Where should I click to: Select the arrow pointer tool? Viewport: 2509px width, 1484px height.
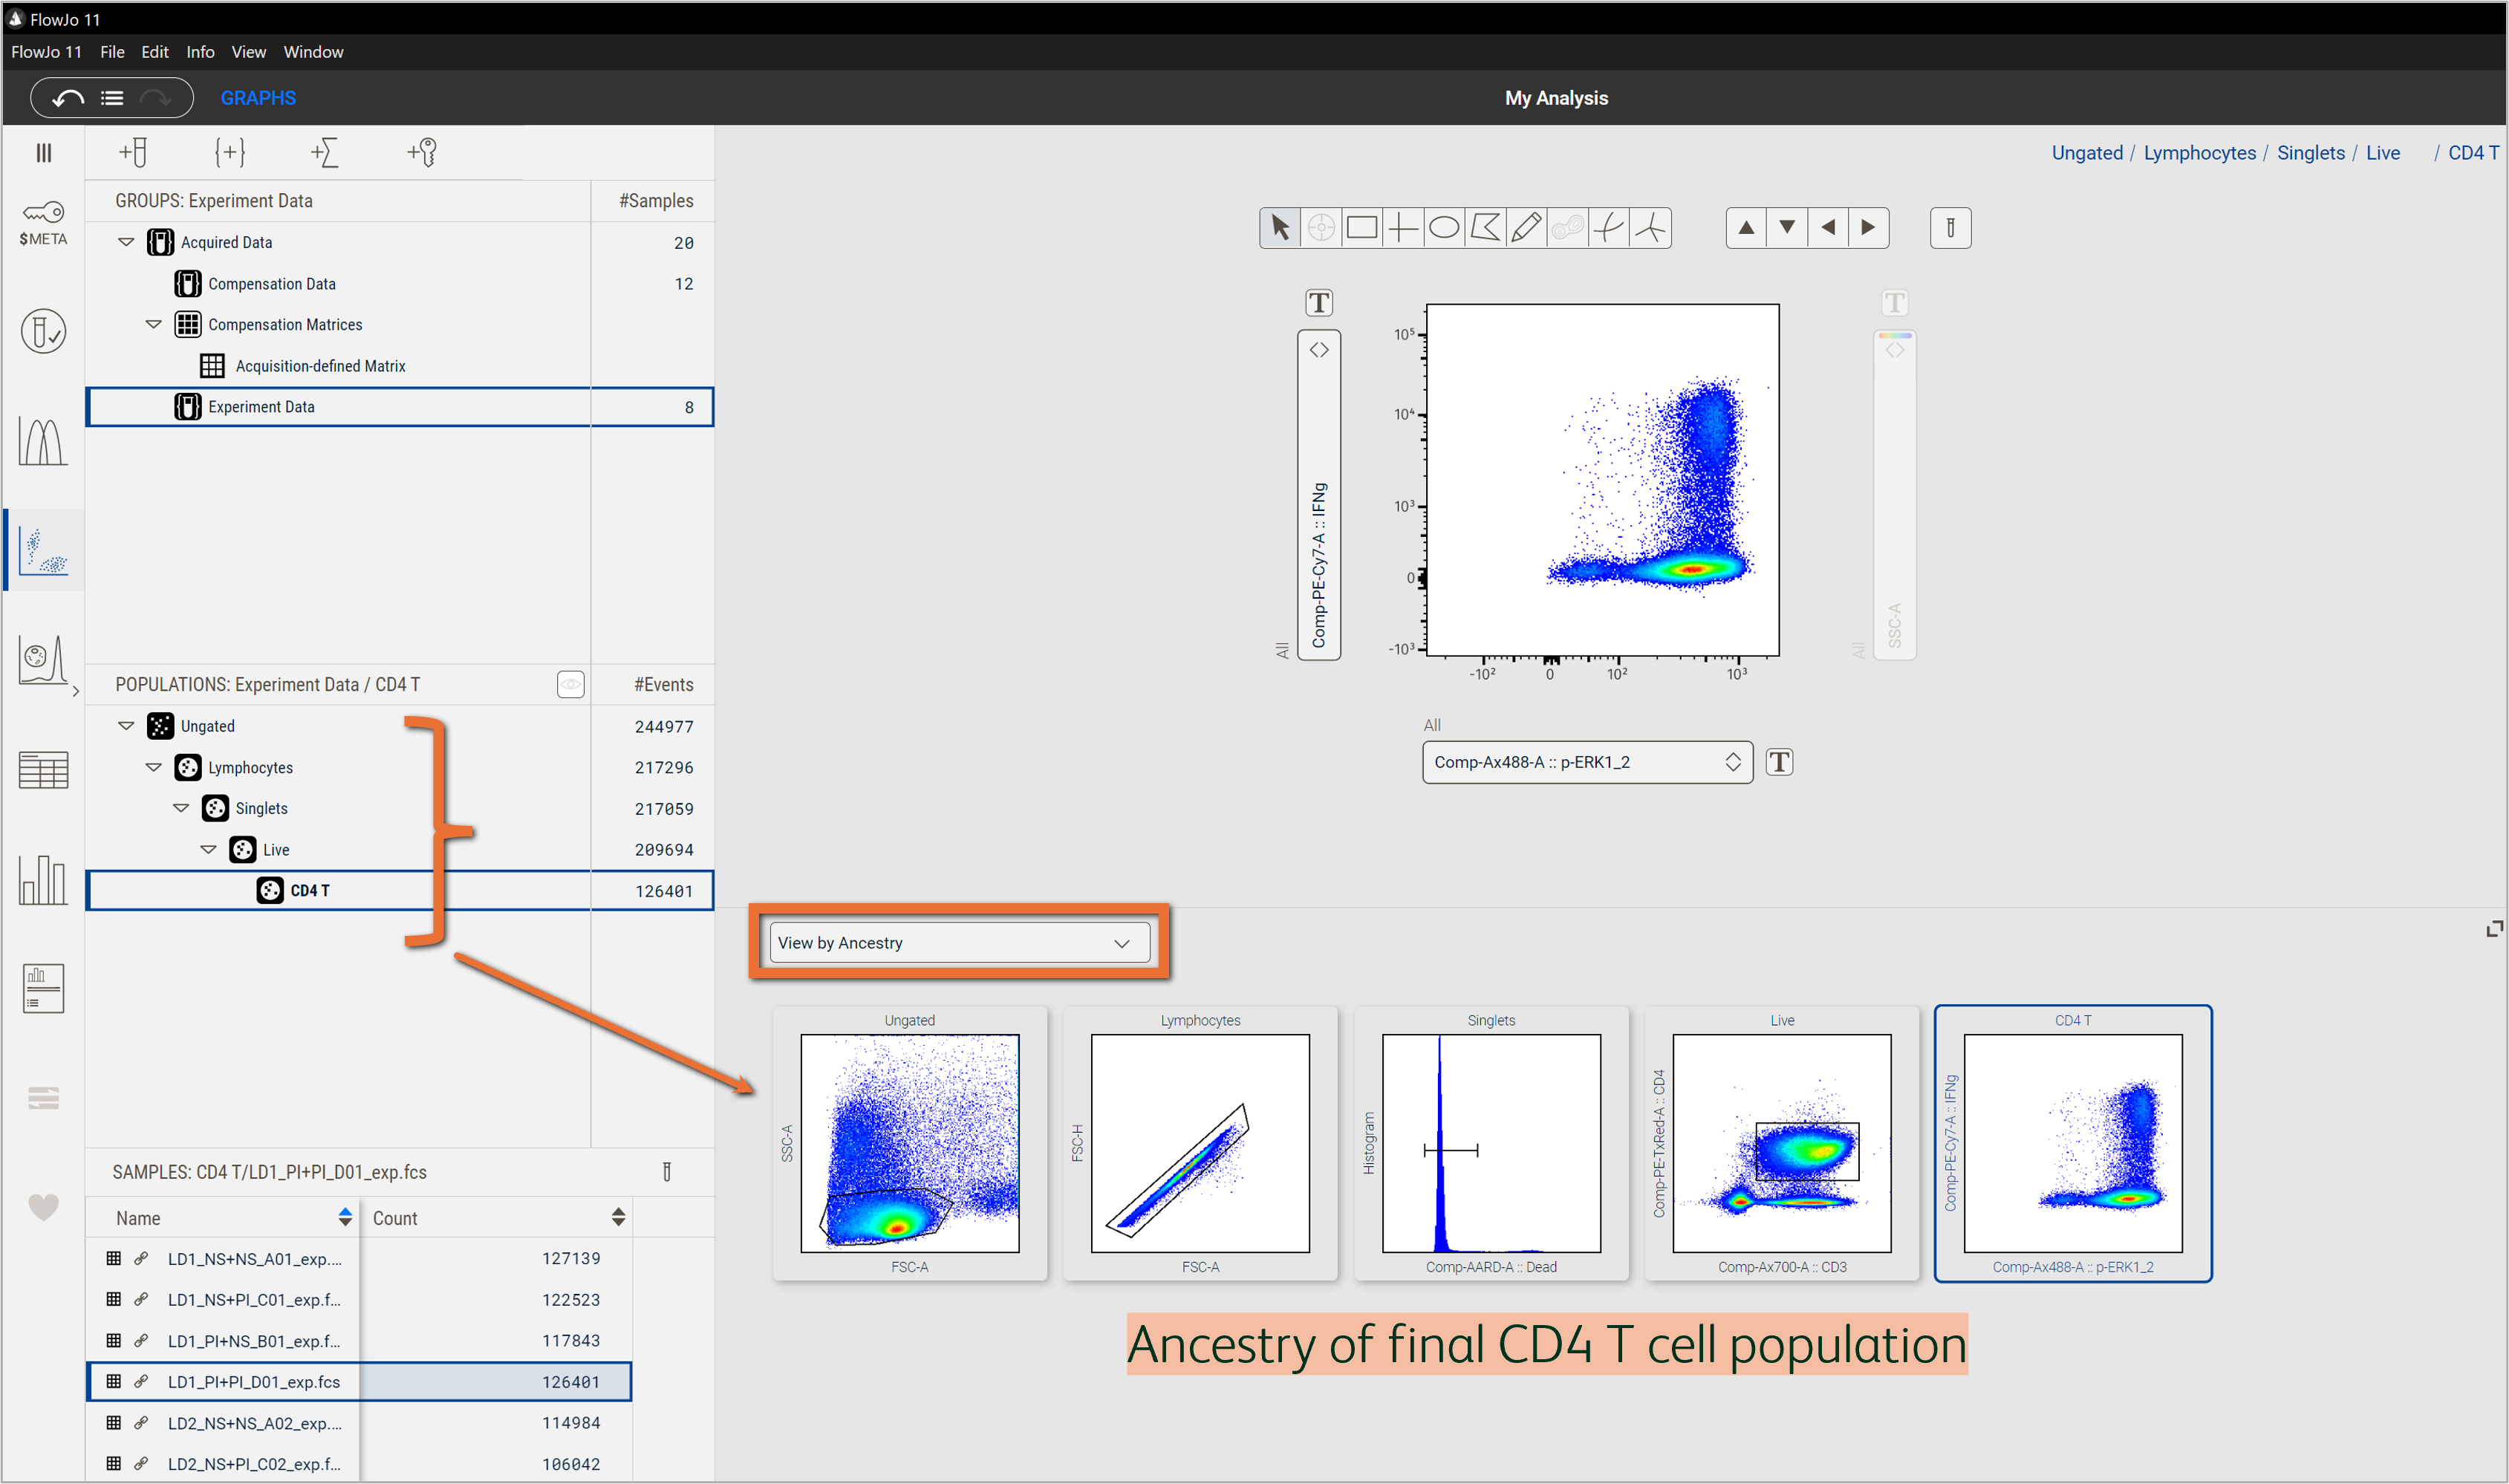point(1279,228)
